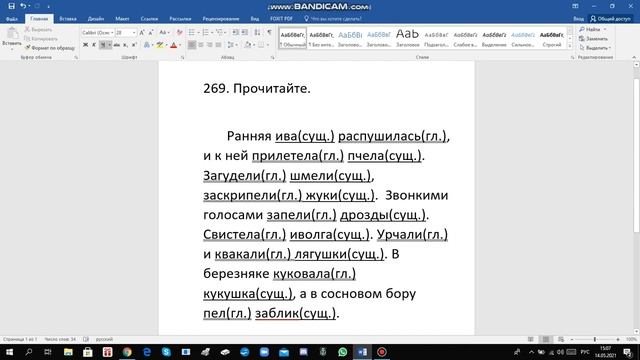Click the Windows Start button
The image size is (640, 360).
[9, 352]
